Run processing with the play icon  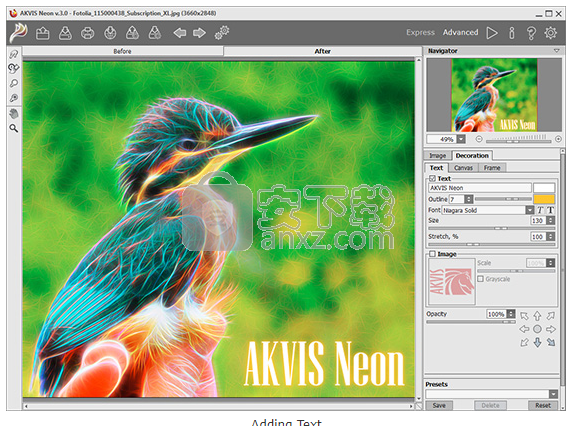[x=492, y=33]
